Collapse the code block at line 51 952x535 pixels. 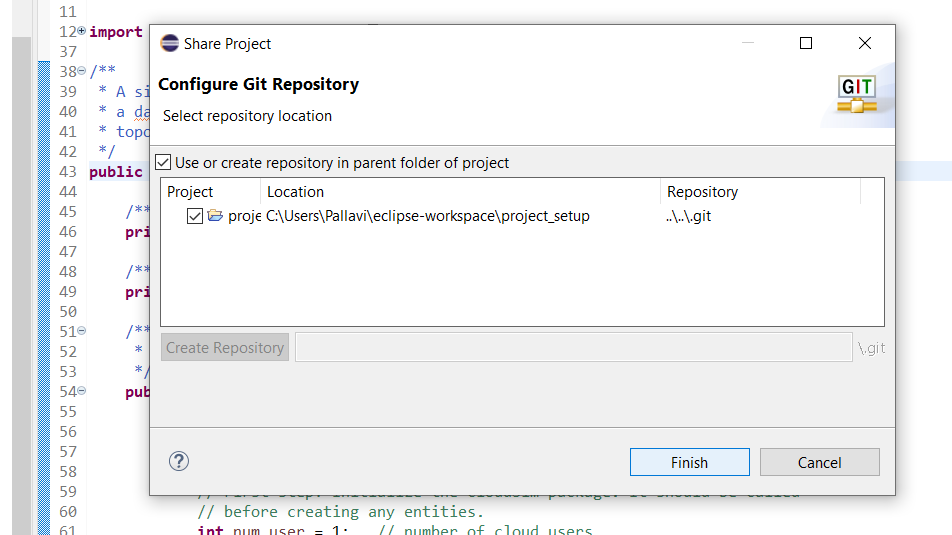(82, 332)
